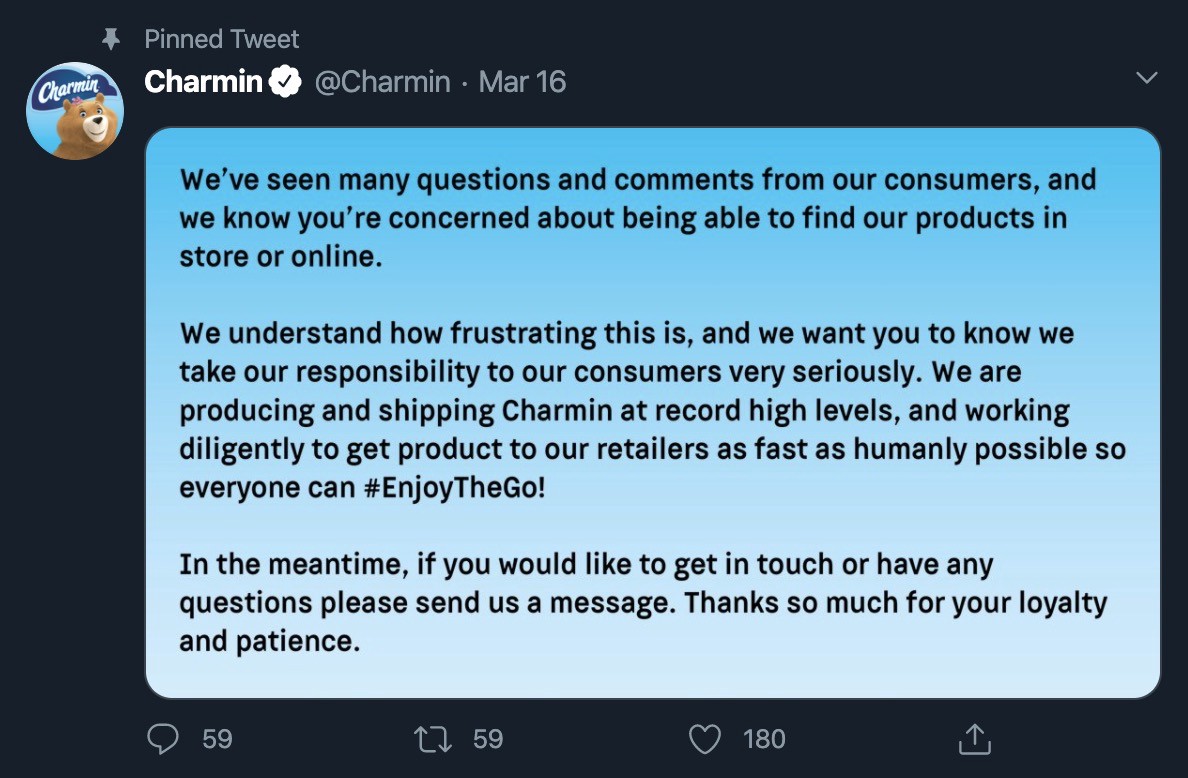Click the retweet count 59
Viewport: 1188px width, 778px height.
pyautogui.click(x=488, y=739)
